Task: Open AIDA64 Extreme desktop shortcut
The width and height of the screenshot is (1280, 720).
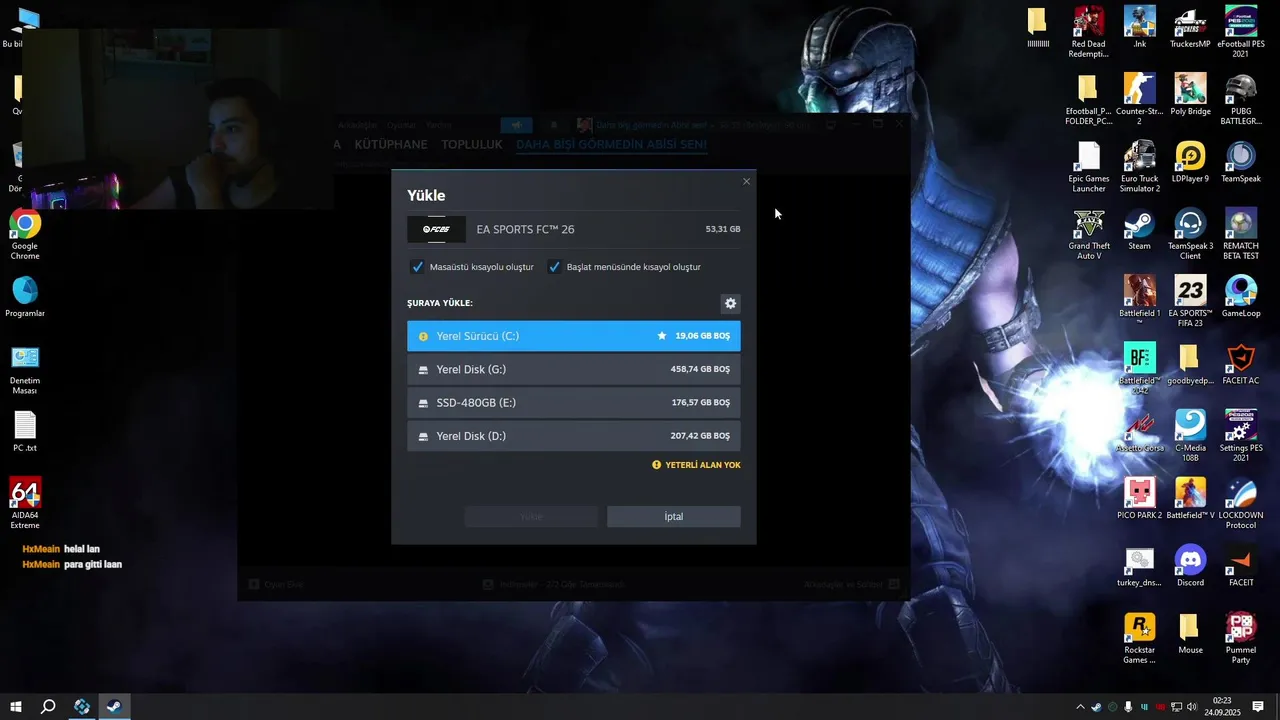Action: click(25, 503)
